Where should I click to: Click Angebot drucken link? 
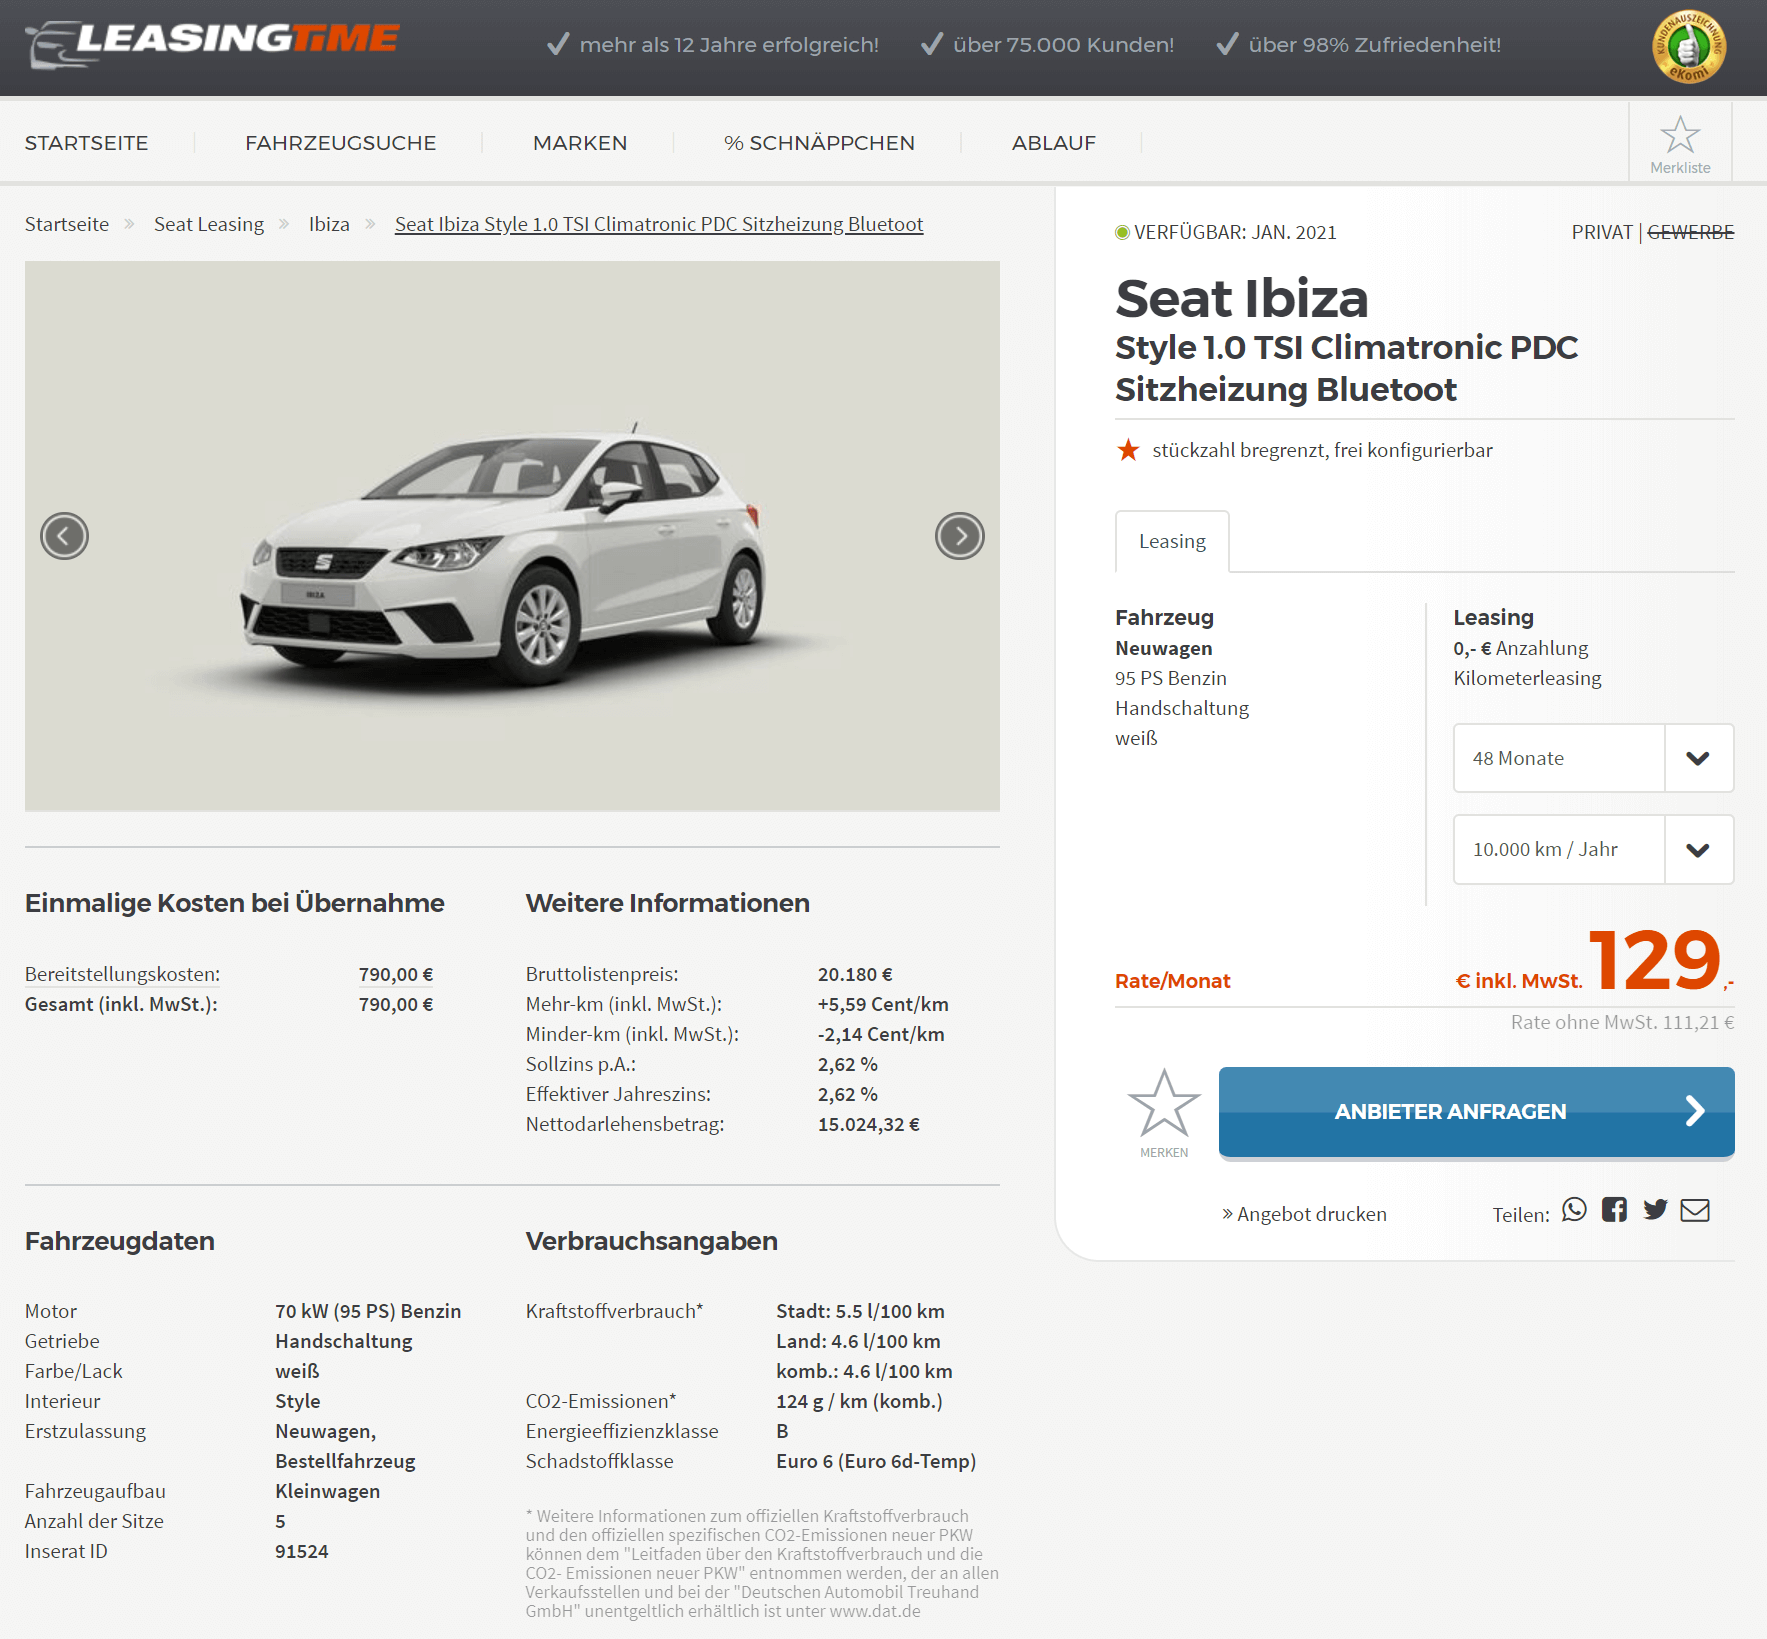(x=1304, y=1214)
